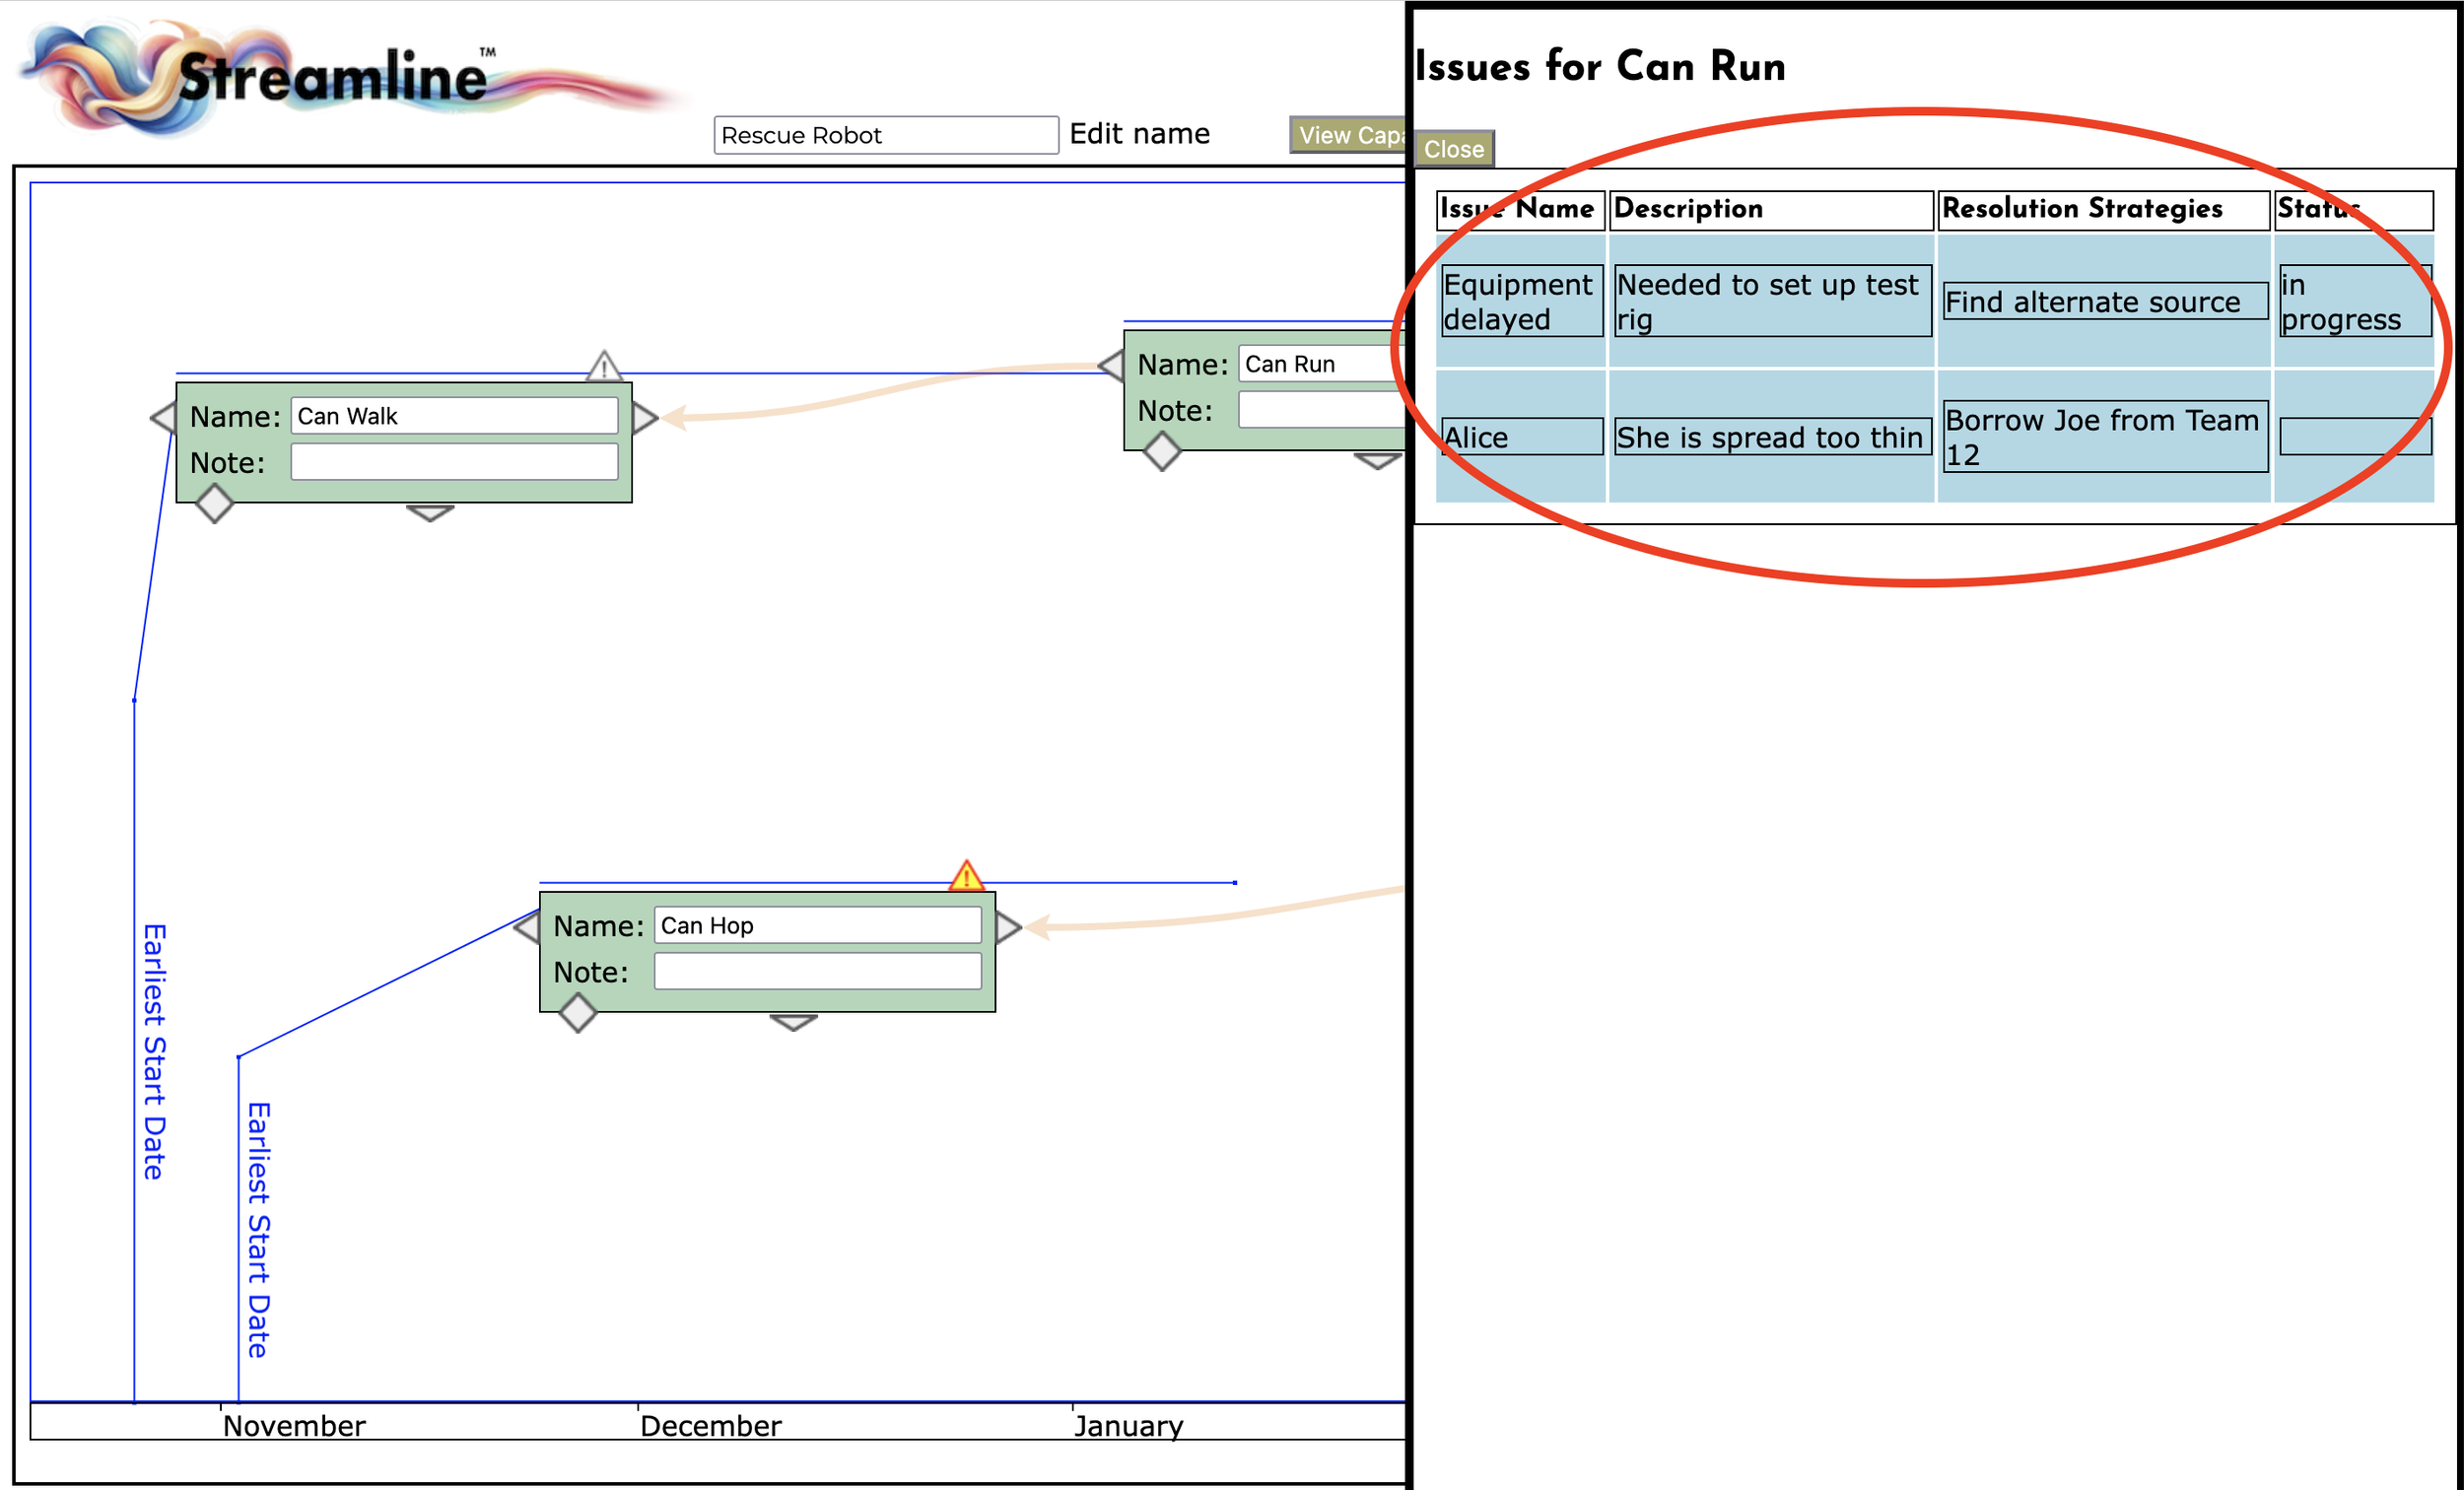This screenshot has width=2464, height=1490.
Task: Click the diamond handle below Can Walk
Action: [214, 503]
